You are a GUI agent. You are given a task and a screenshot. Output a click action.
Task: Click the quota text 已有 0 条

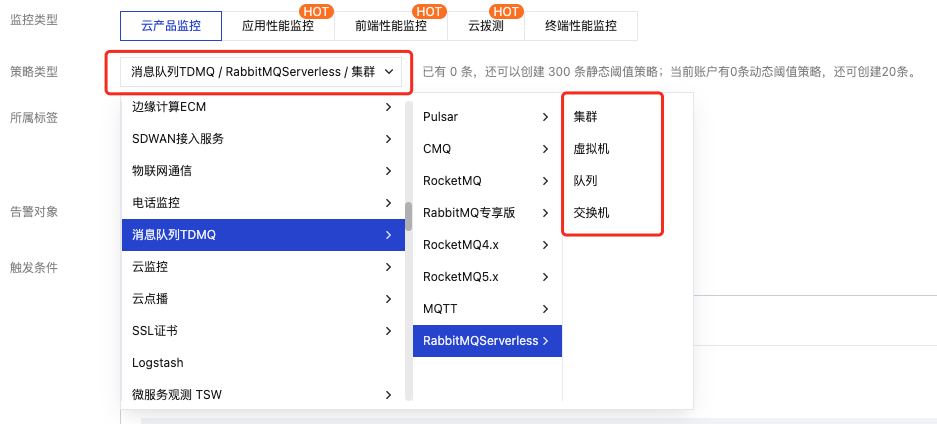[448, 73]
